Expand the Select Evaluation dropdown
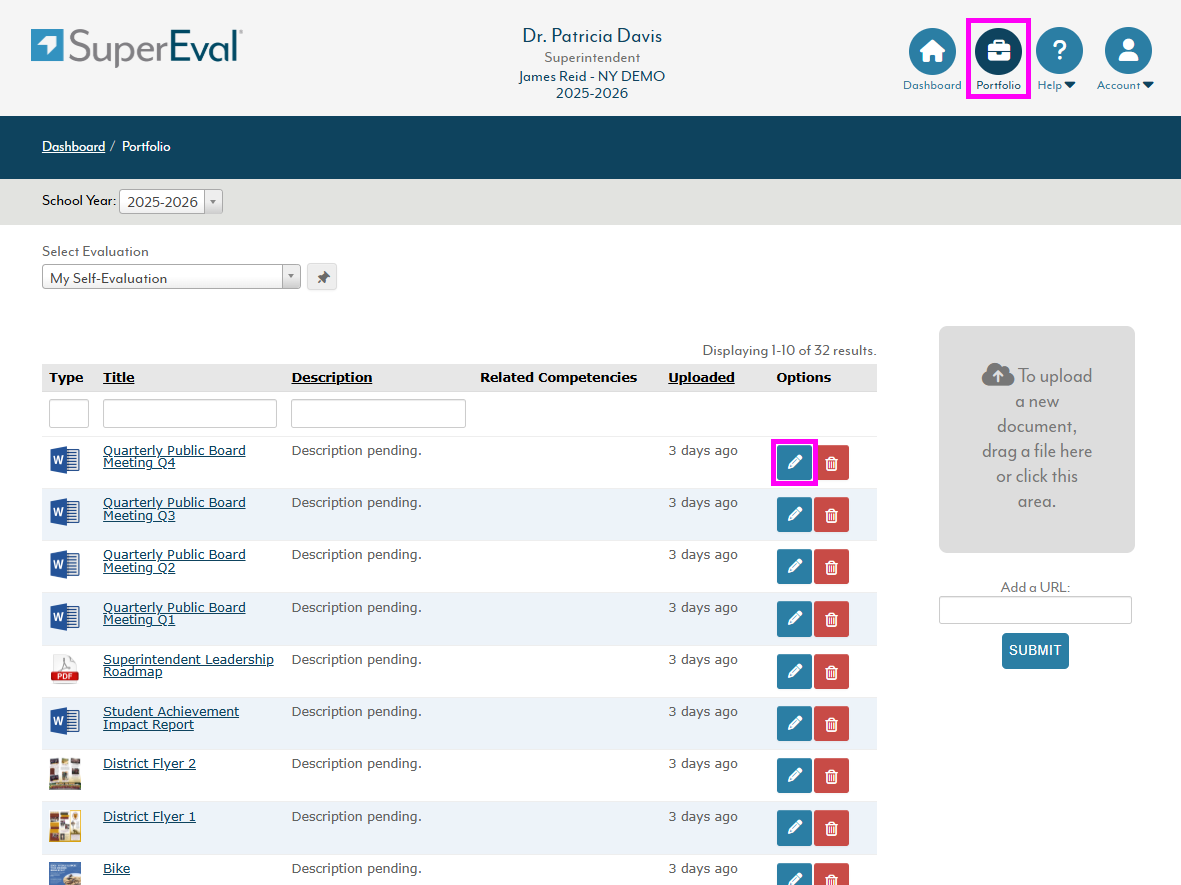Screen dimensions: 1181x885 point(171,278)
